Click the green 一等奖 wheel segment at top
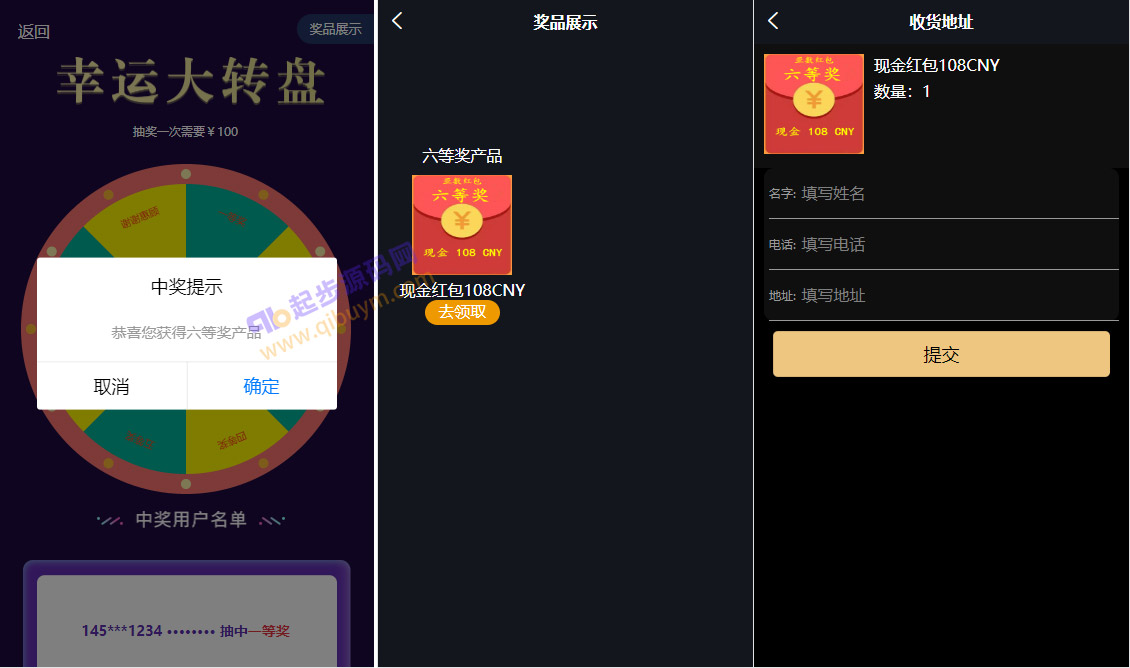The image size is (1130, 668). click(x=231, y=218)
